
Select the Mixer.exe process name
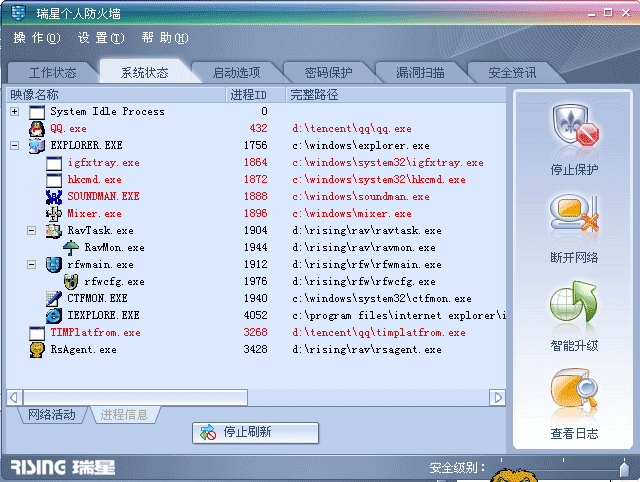(95, 213)
